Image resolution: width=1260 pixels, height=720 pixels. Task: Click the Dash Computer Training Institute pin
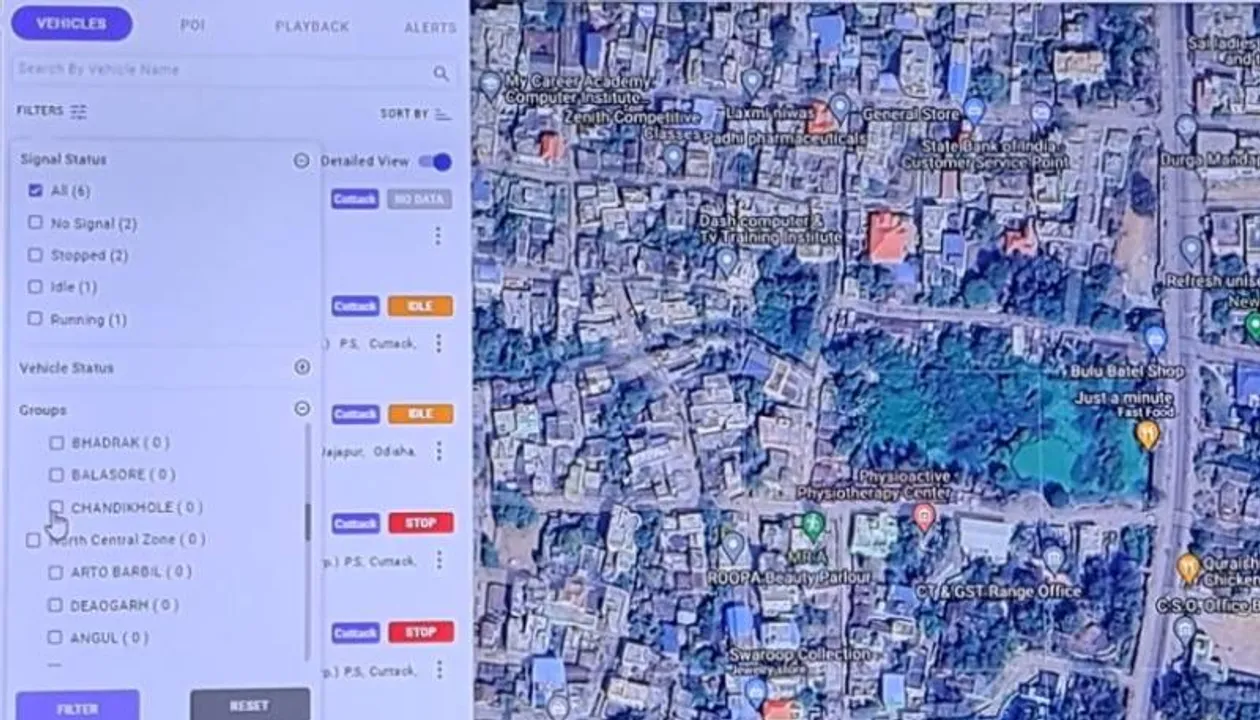[727, 262]
